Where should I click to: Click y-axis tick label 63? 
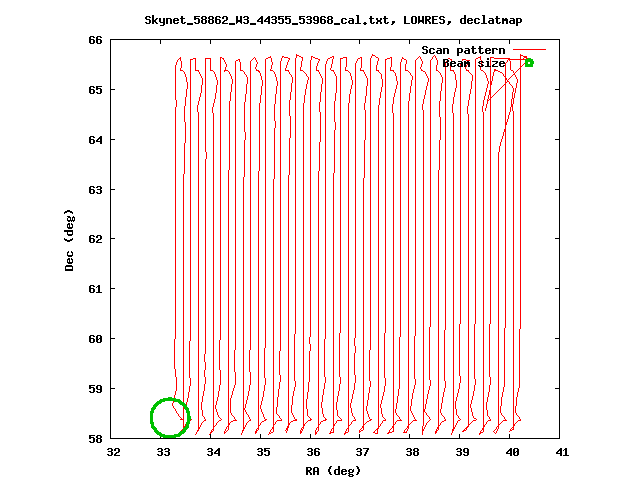[x=95, y=189]
